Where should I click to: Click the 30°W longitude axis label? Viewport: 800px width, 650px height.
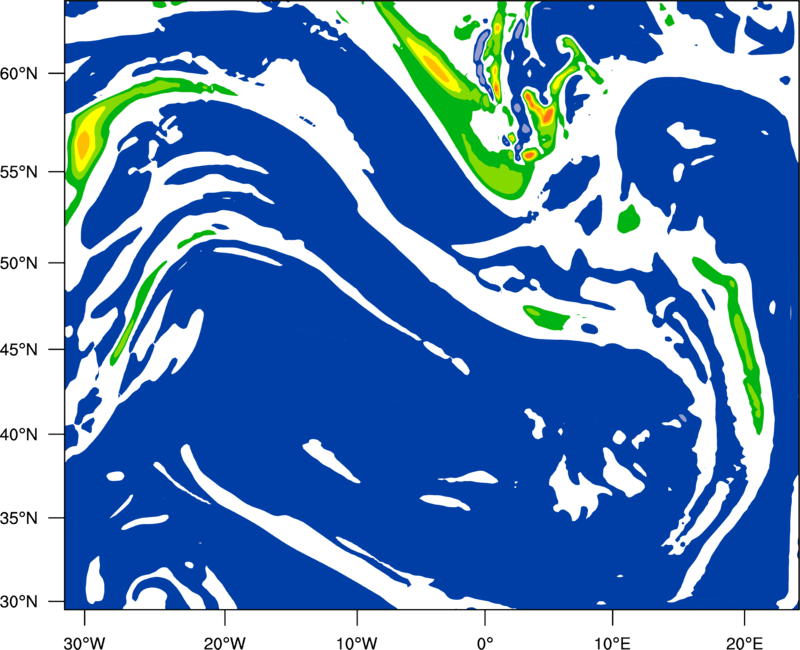coord(85,643)
